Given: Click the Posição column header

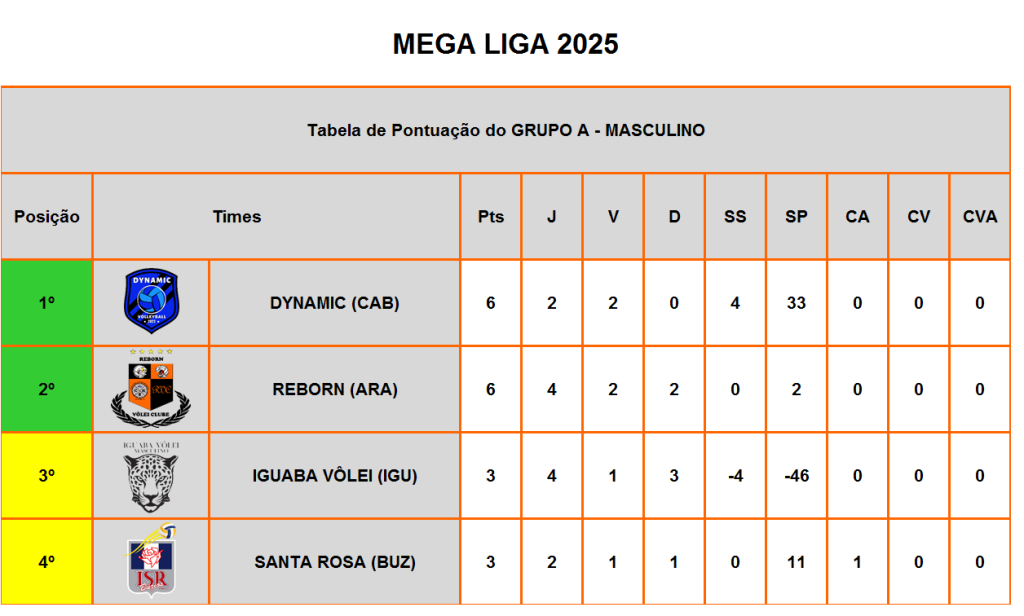Looking at the screenshot, I should point(46,216).
